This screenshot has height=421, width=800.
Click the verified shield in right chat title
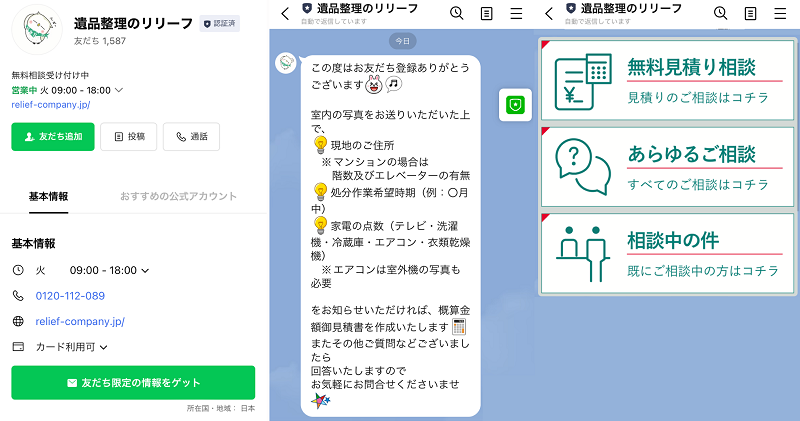[x=571, y=8]
